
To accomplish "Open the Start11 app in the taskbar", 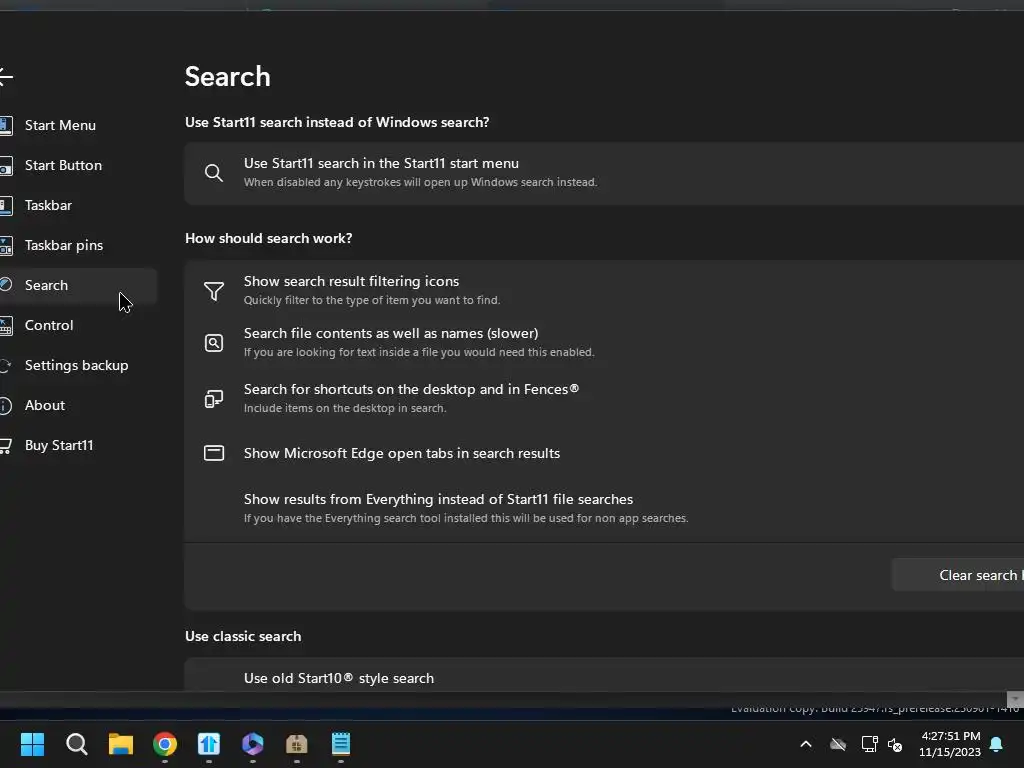I will tap(209, 744).
